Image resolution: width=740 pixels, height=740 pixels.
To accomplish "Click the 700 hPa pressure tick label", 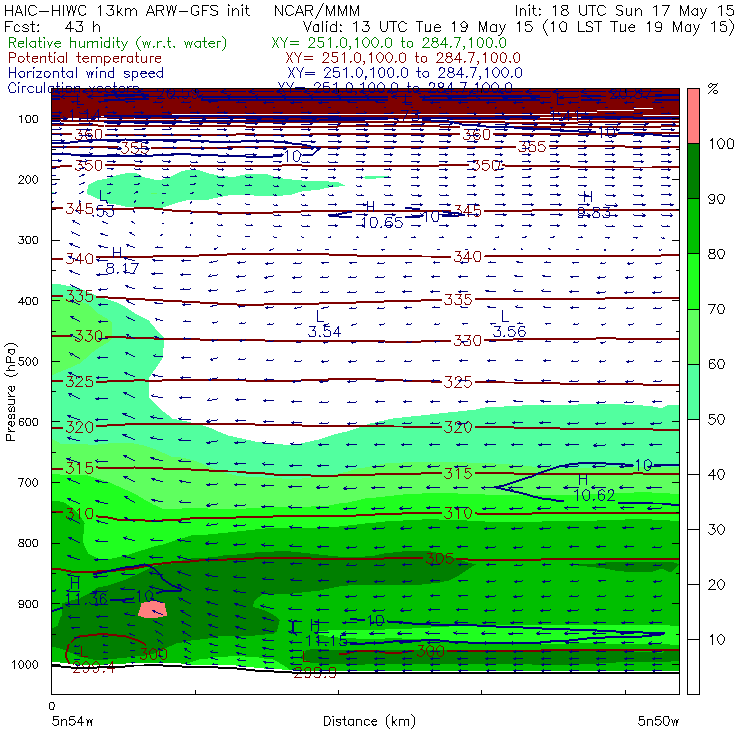I will point(28,483).
